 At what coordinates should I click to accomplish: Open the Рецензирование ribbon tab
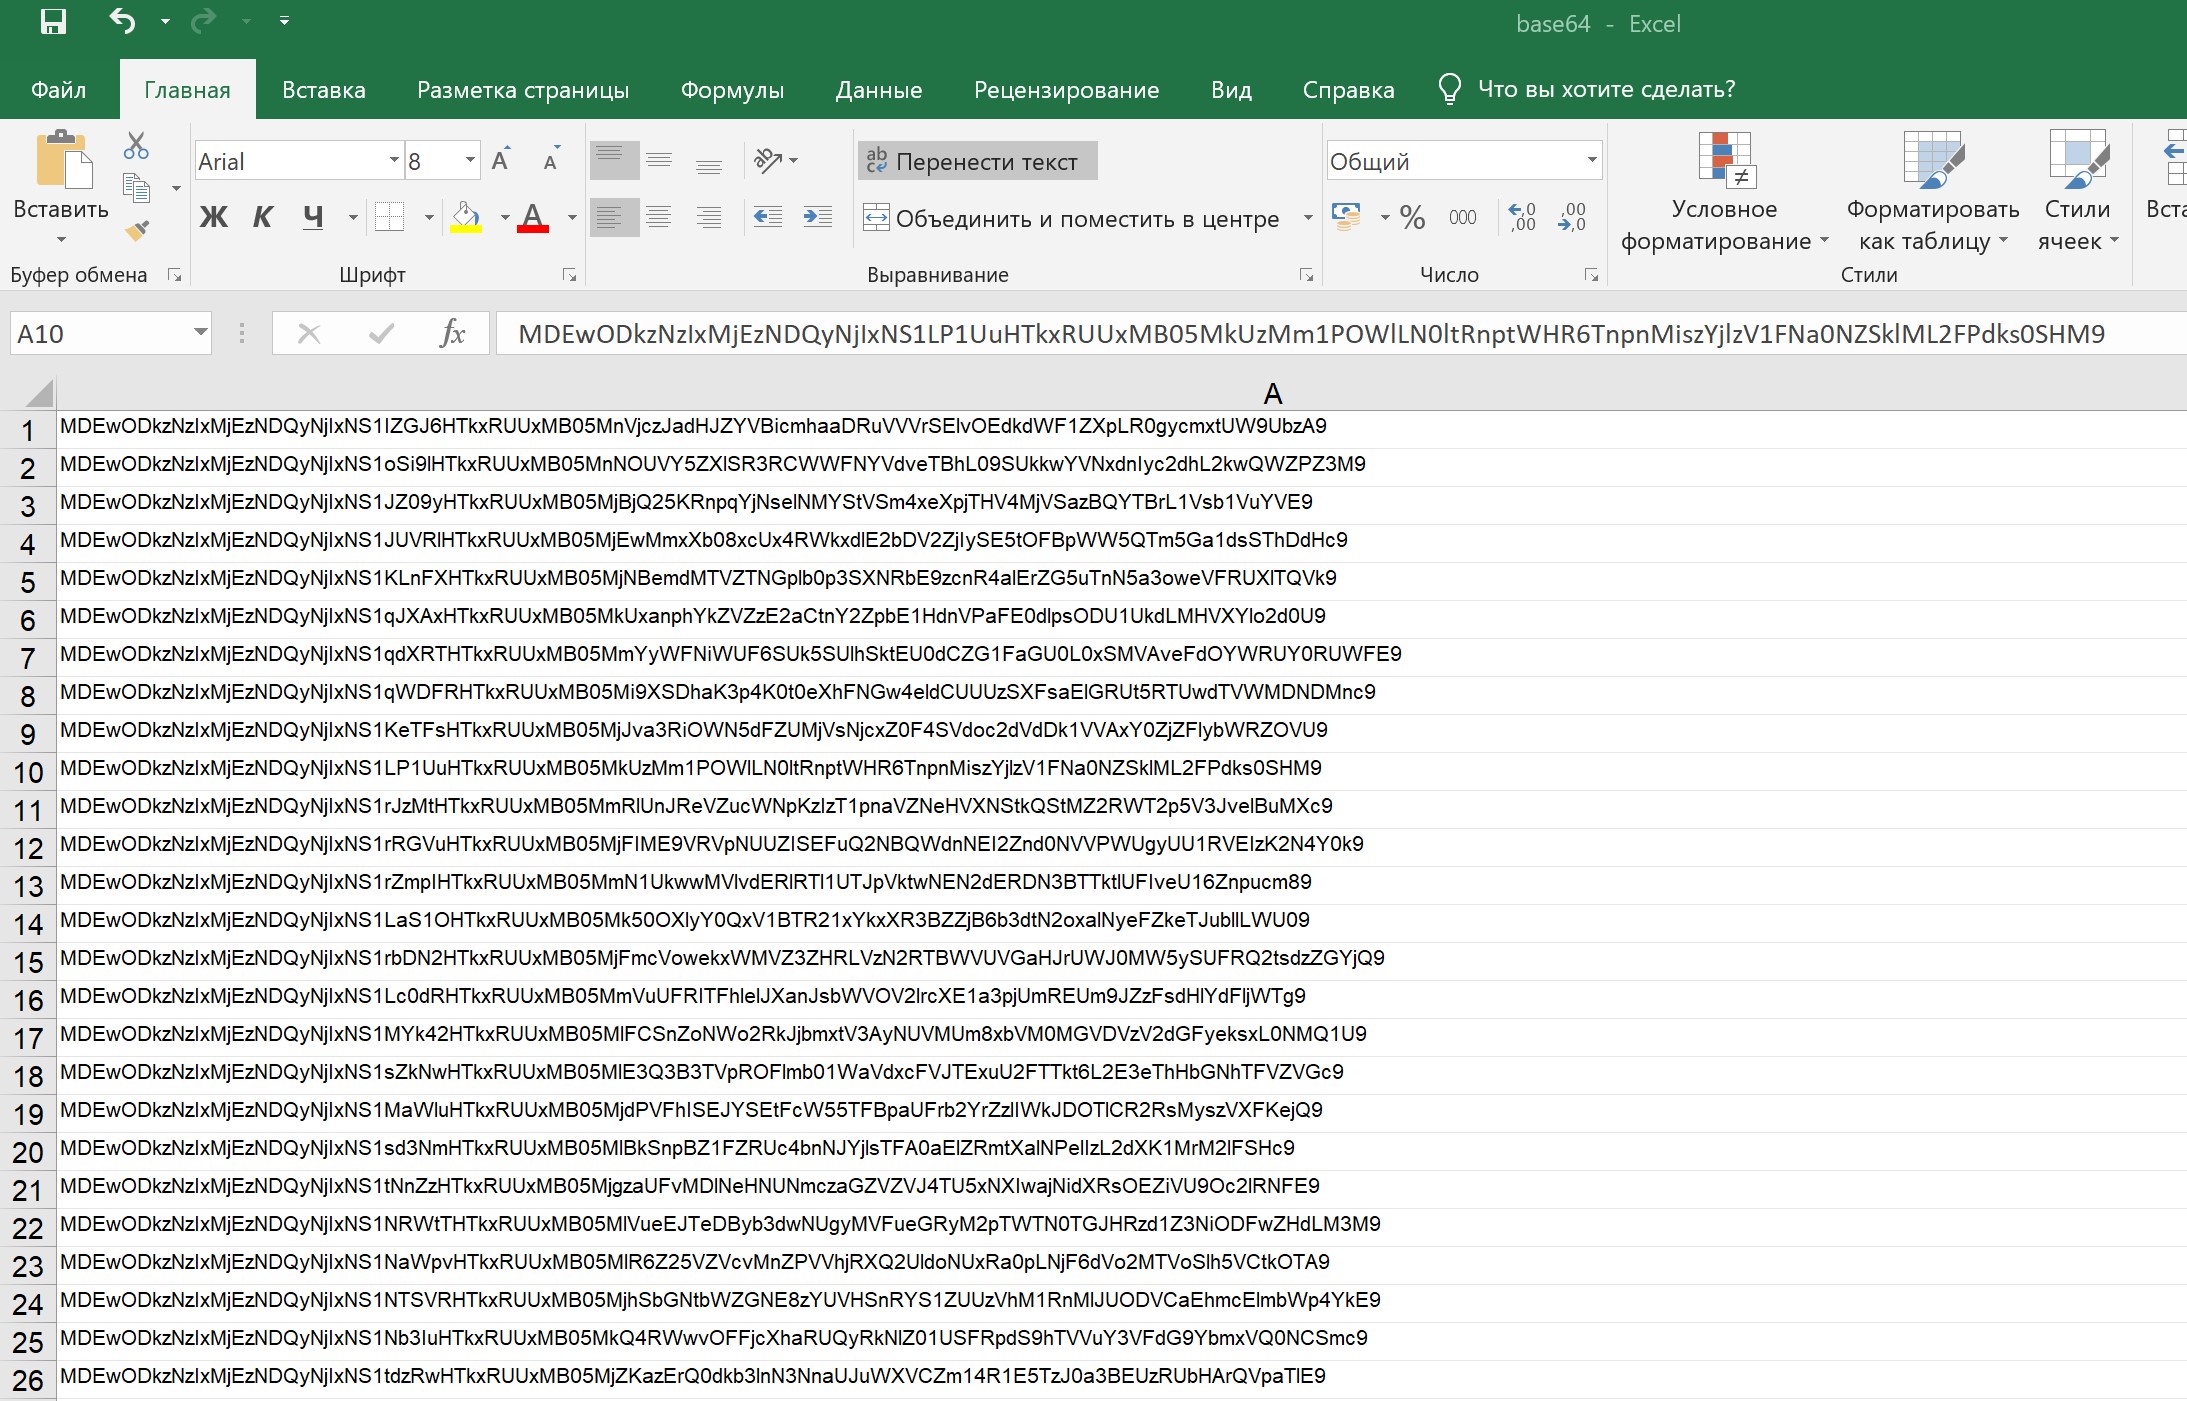pyautogui.click(x=1066, y=89)
